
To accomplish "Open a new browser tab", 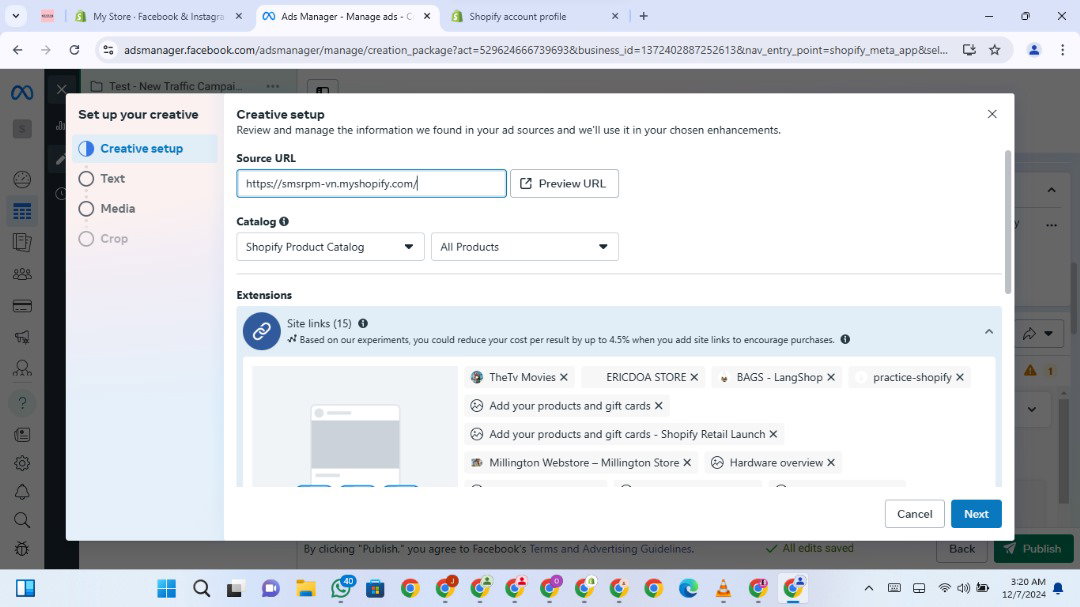I will point(643,16).
